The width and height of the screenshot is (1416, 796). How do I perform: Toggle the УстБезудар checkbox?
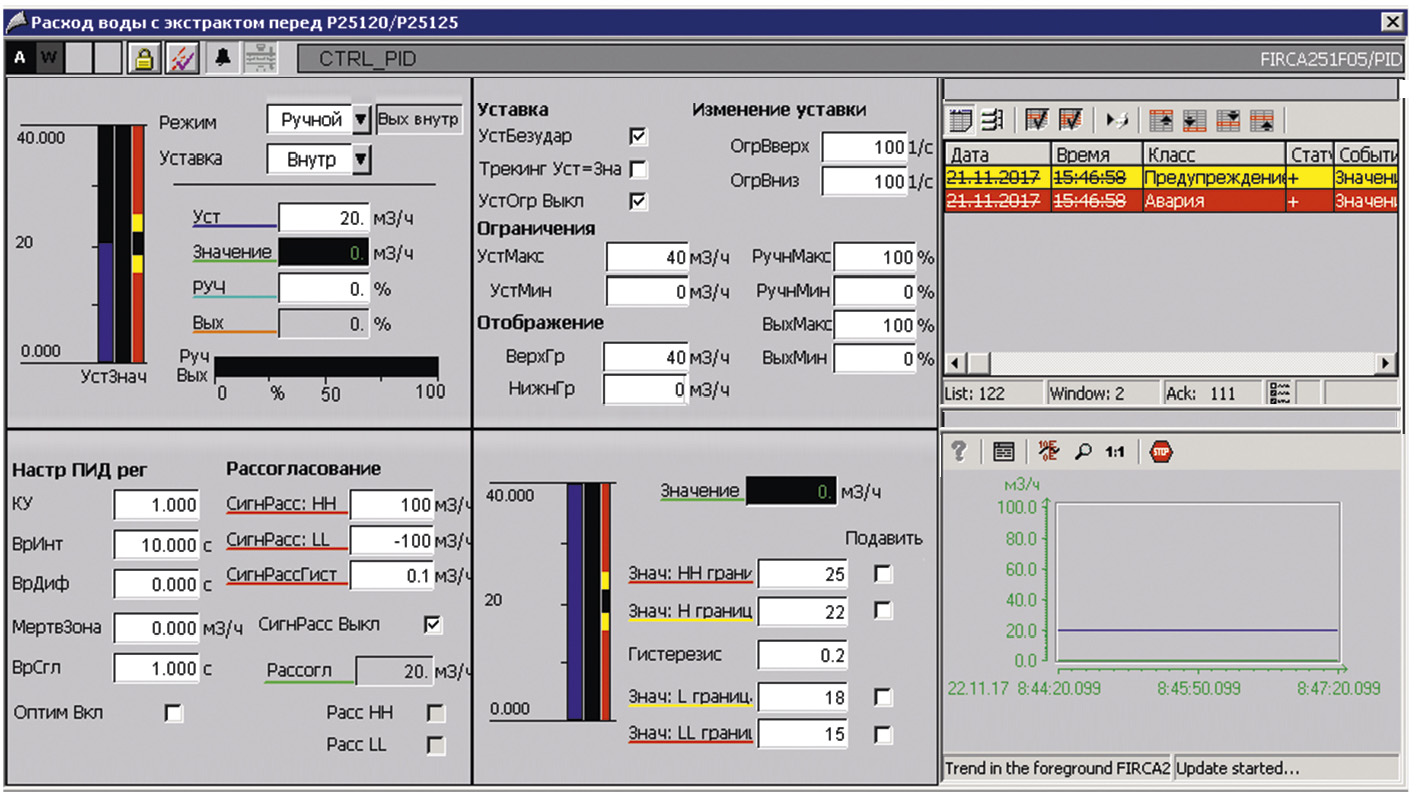[638, 136]
